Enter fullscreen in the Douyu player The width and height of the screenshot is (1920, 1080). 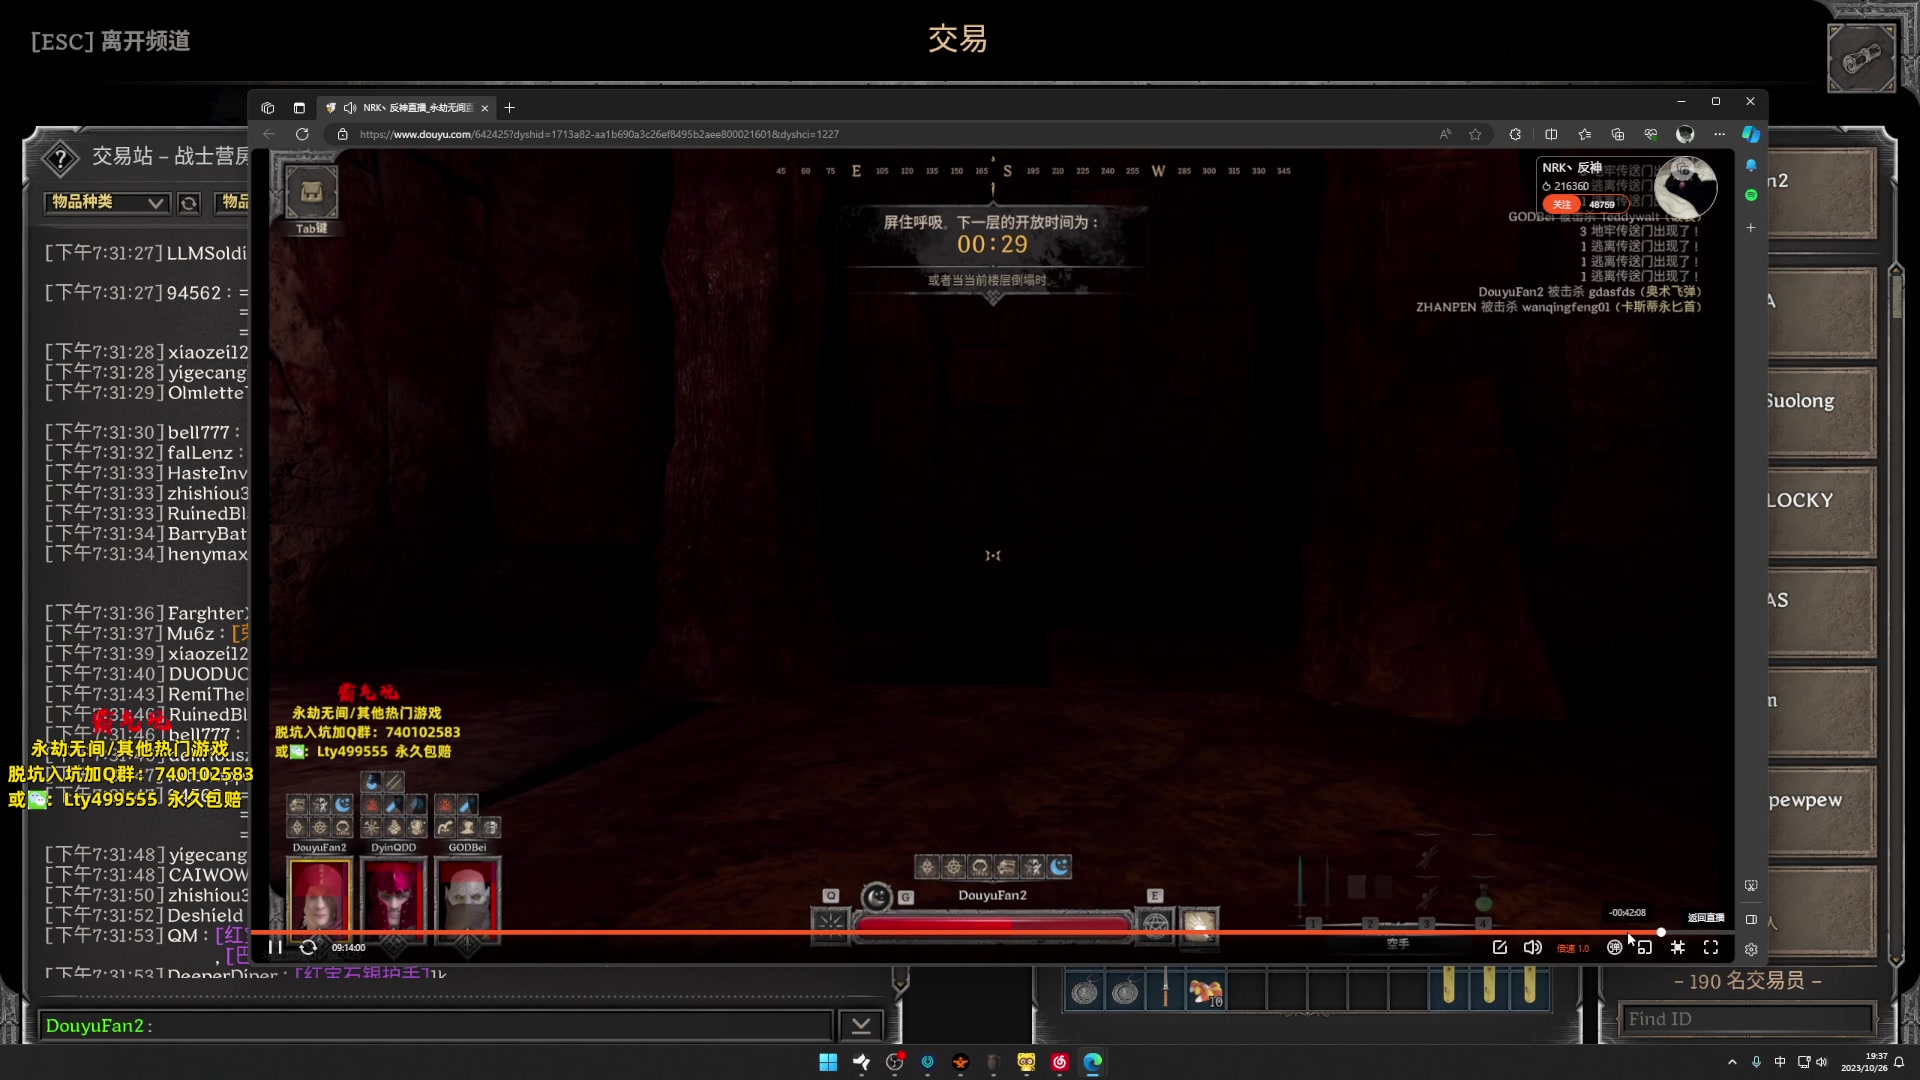point(1711,947)
